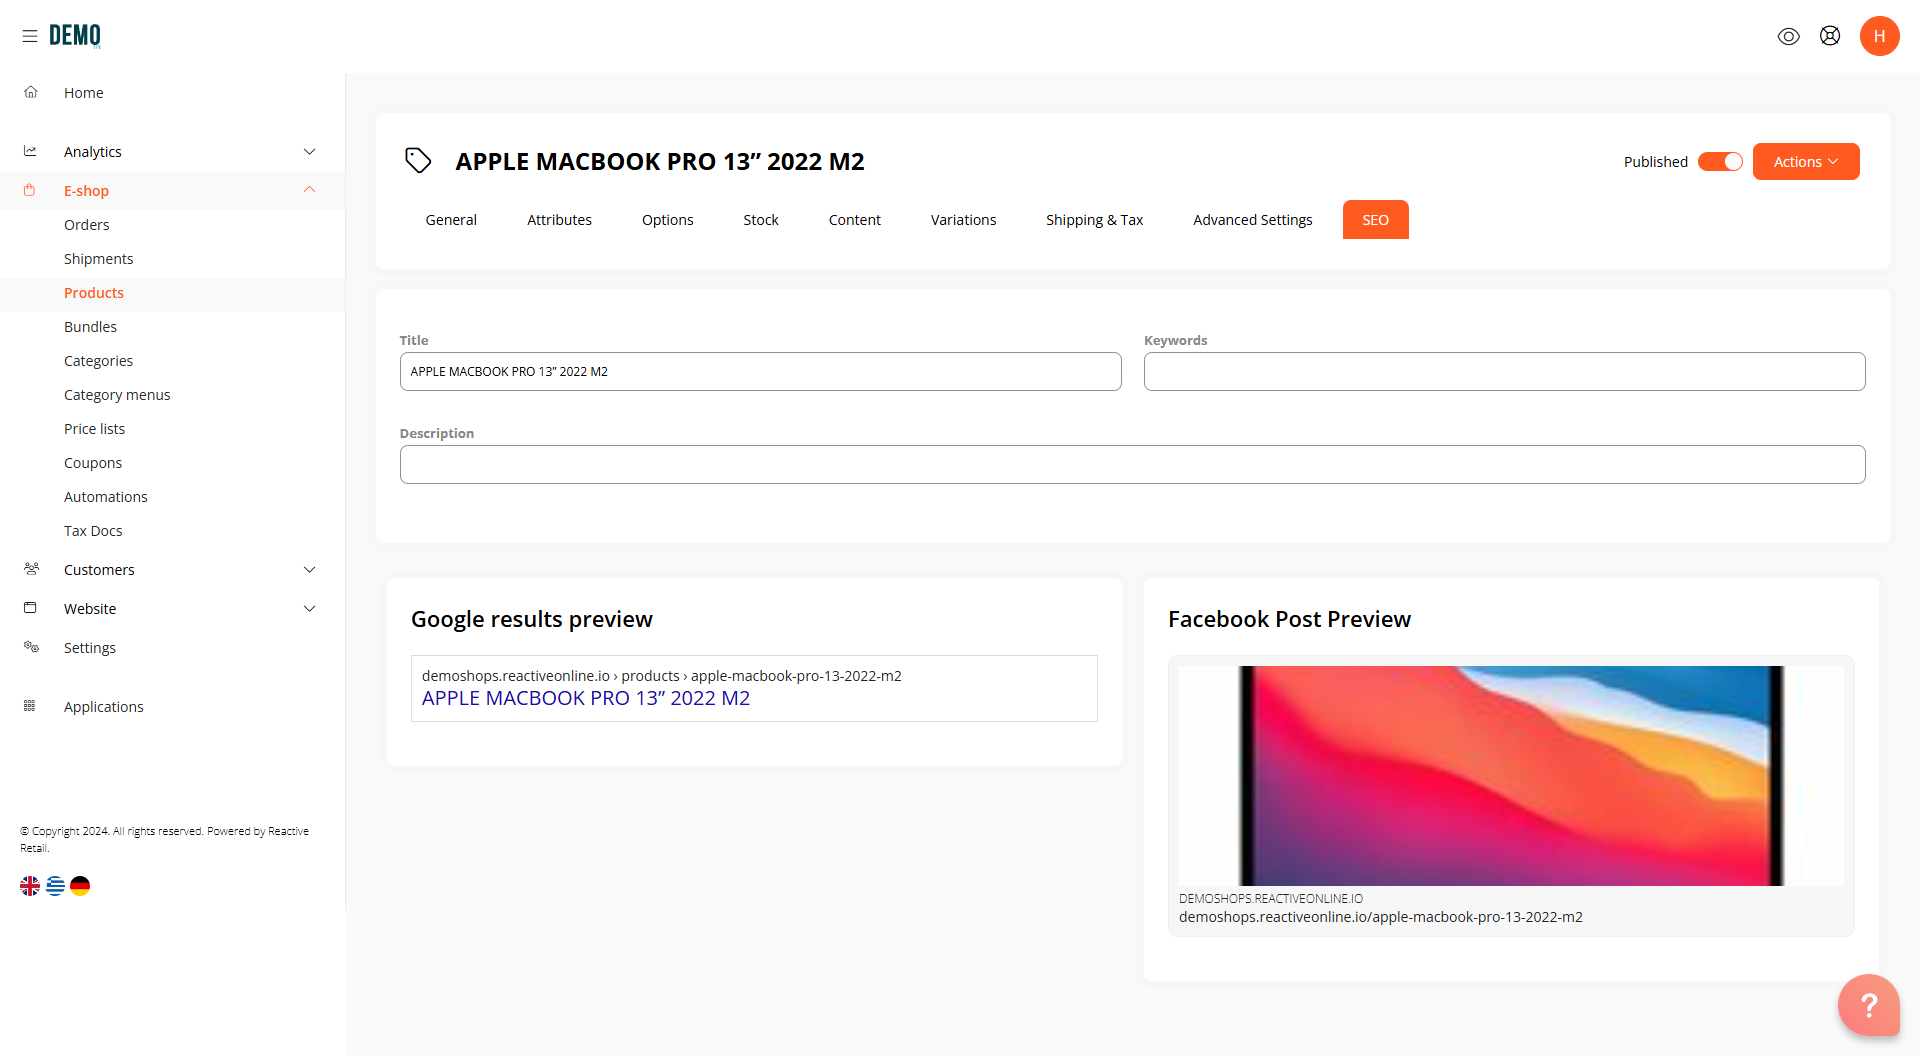This screenshot has height=1056, width=1920.
Task: Click the Facebook preview MacBook image
Action: (1511, 776)
